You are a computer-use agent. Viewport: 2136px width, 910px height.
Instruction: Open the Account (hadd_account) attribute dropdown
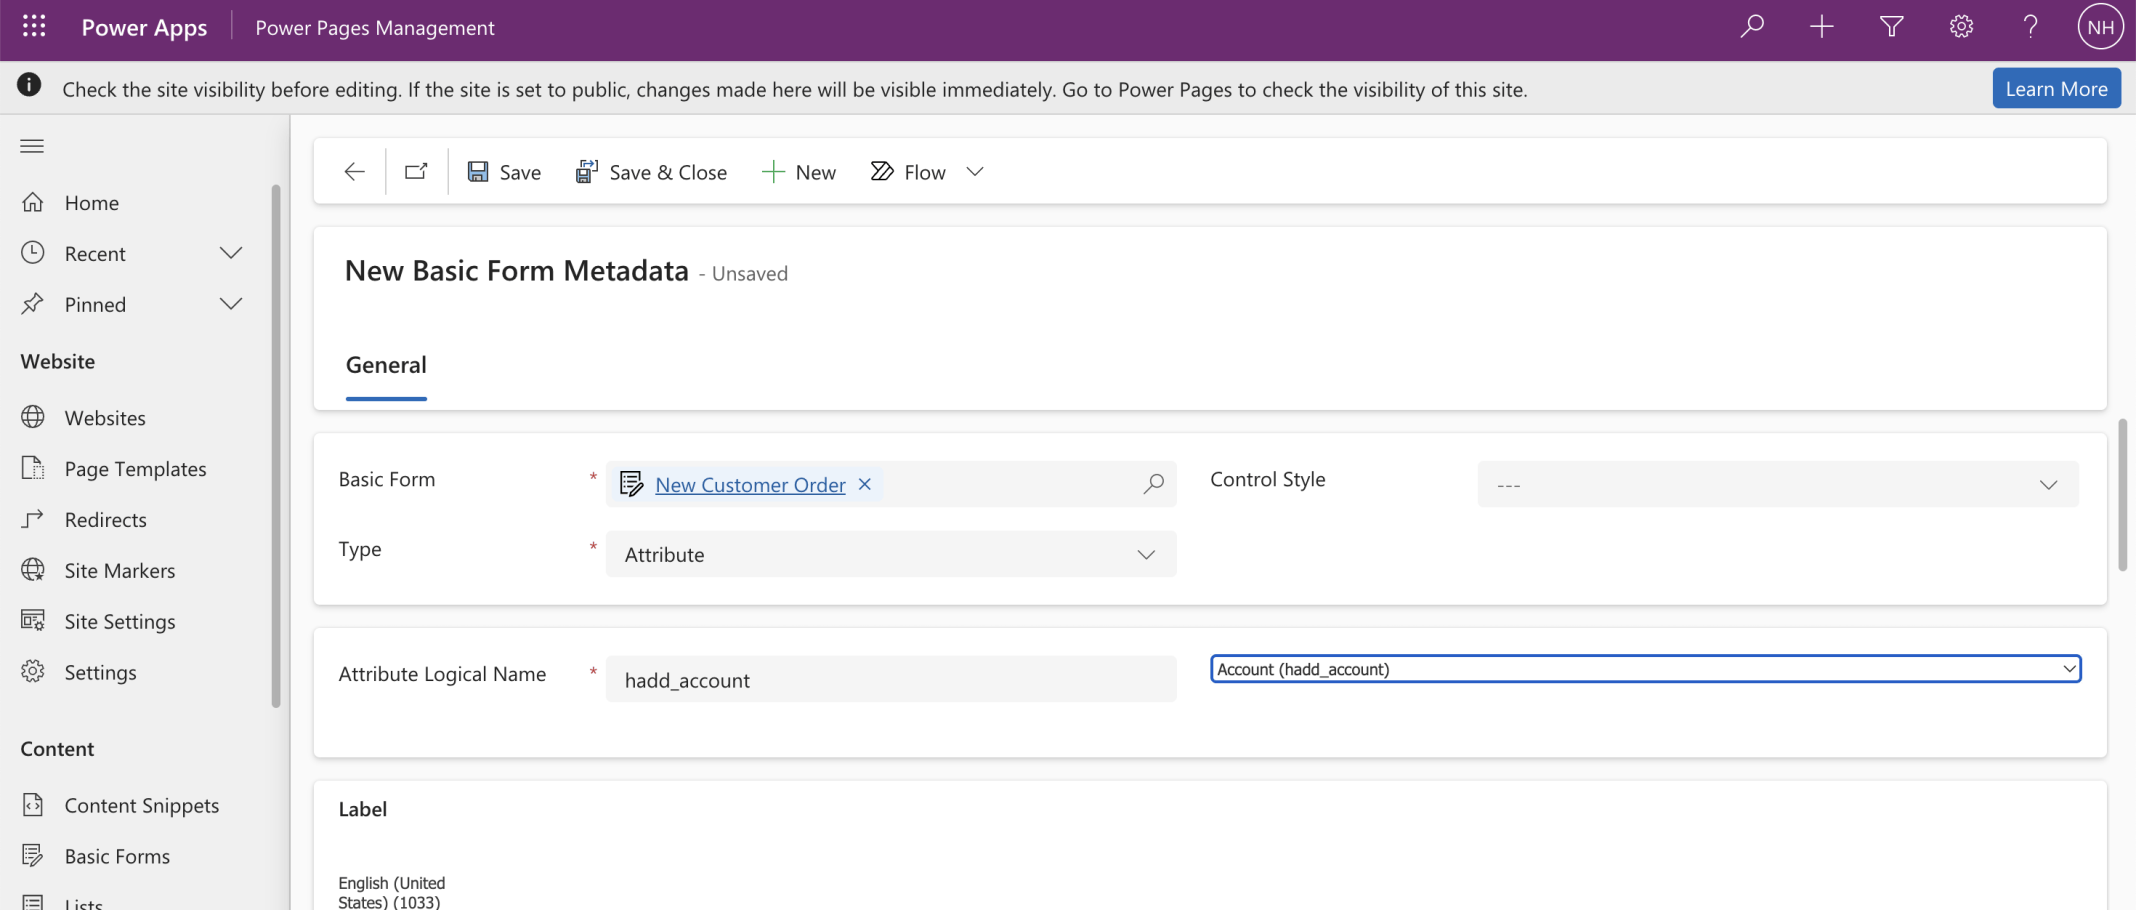coord(1645,669)
